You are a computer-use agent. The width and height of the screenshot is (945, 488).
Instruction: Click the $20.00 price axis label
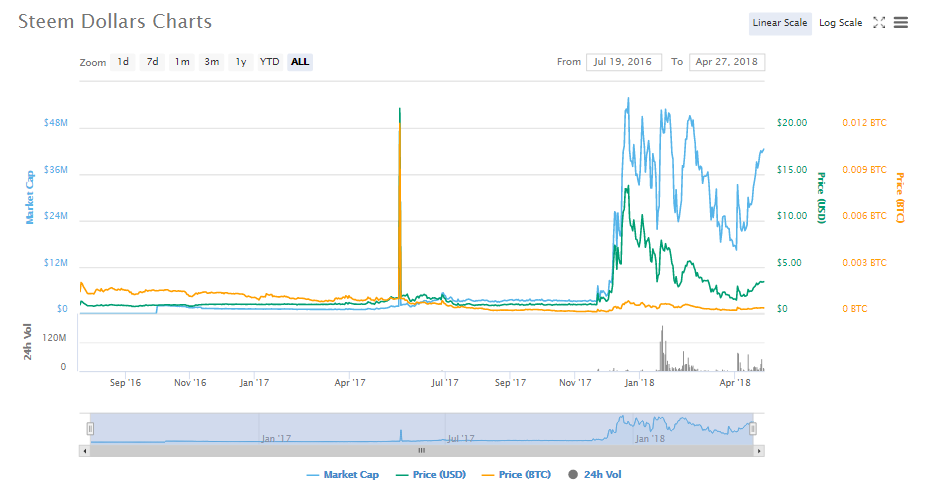pos(792,123)
